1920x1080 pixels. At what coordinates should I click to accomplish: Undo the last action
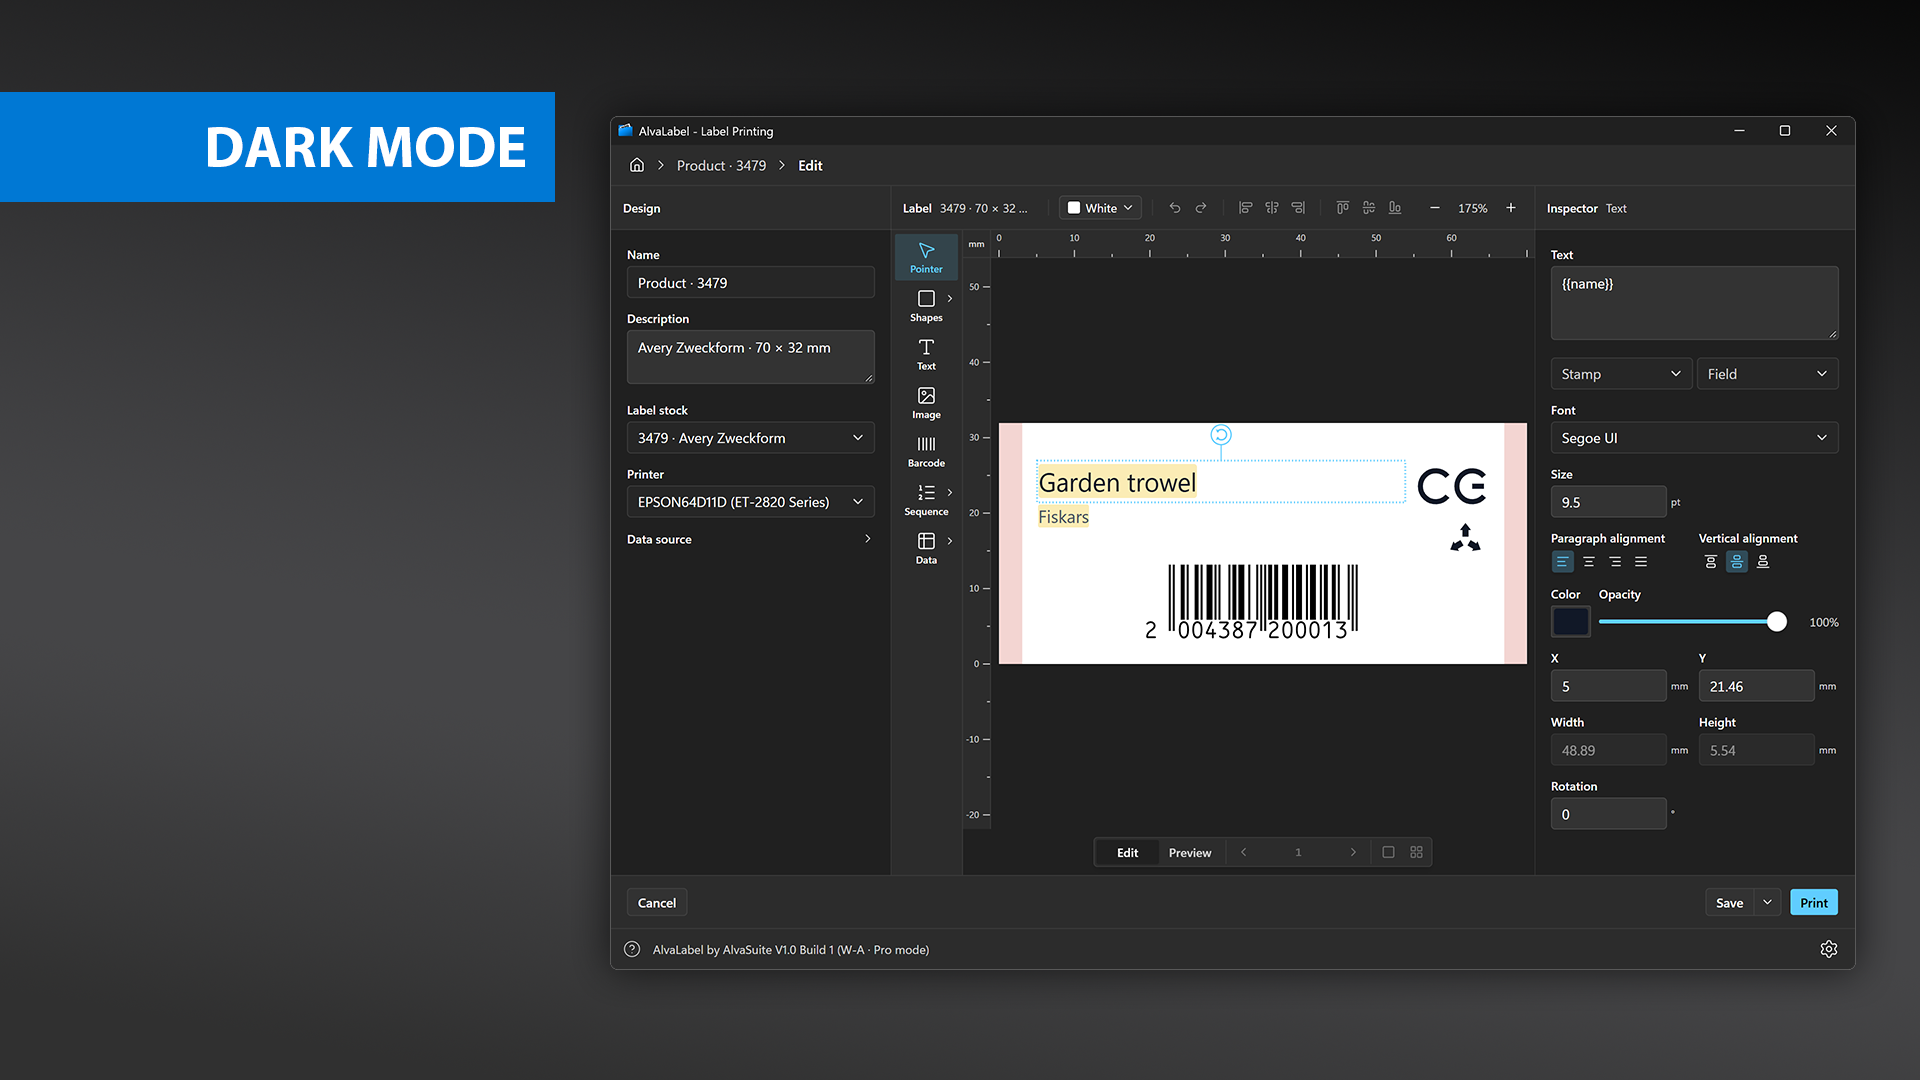click(1175, 208)
